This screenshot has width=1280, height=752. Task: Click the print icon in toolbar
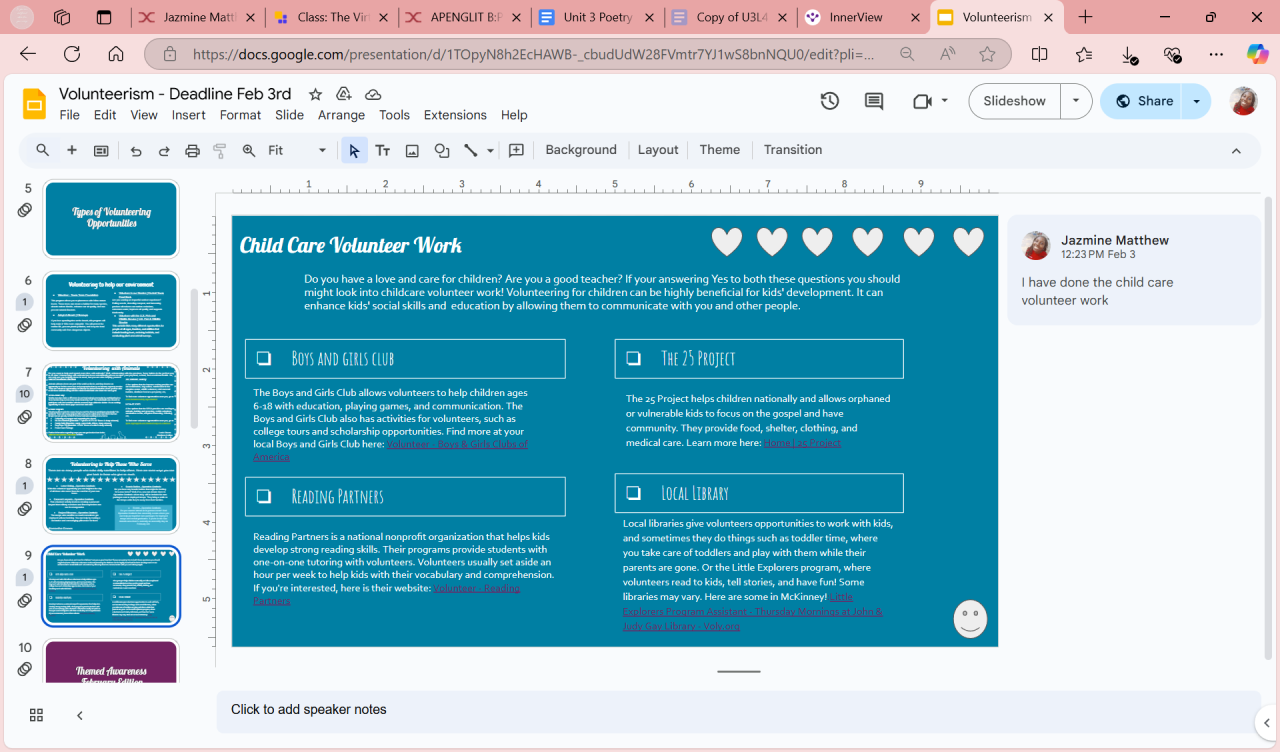coord(193,151)
